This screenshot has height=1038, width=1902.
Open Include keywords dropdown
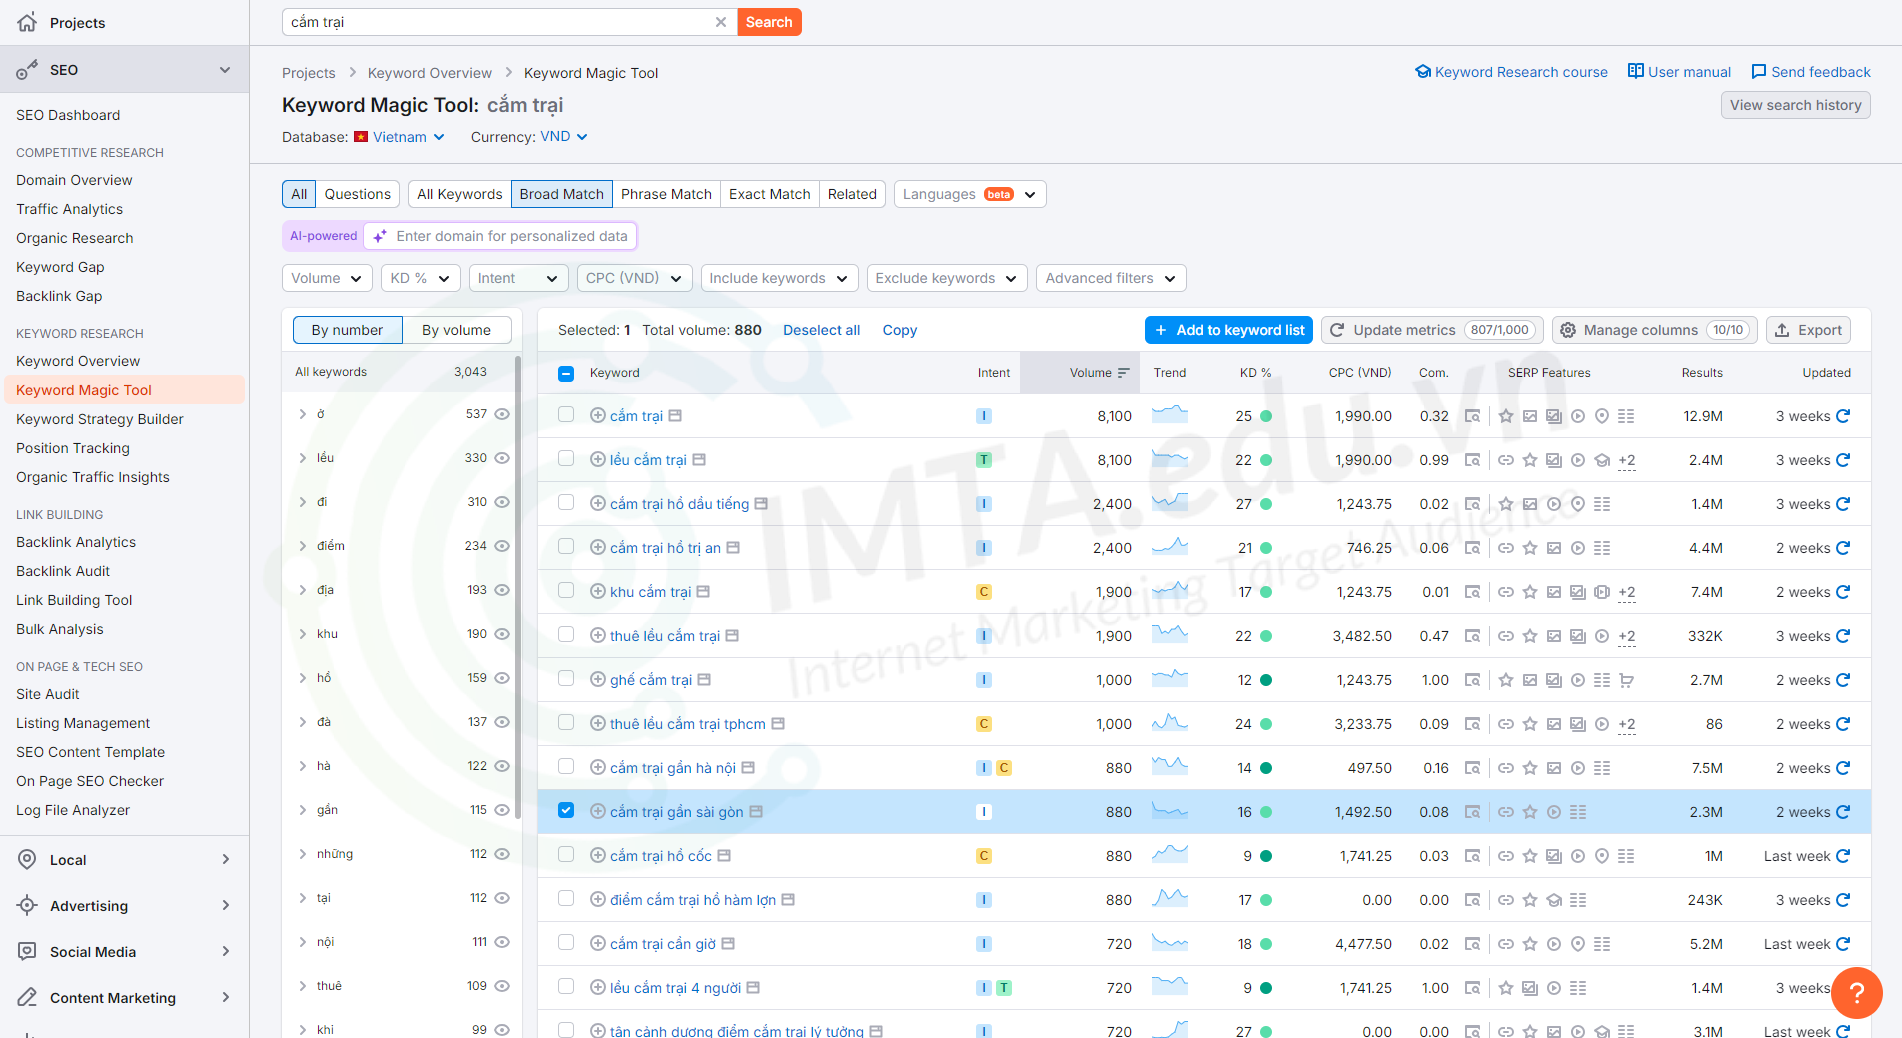point(779,278)
